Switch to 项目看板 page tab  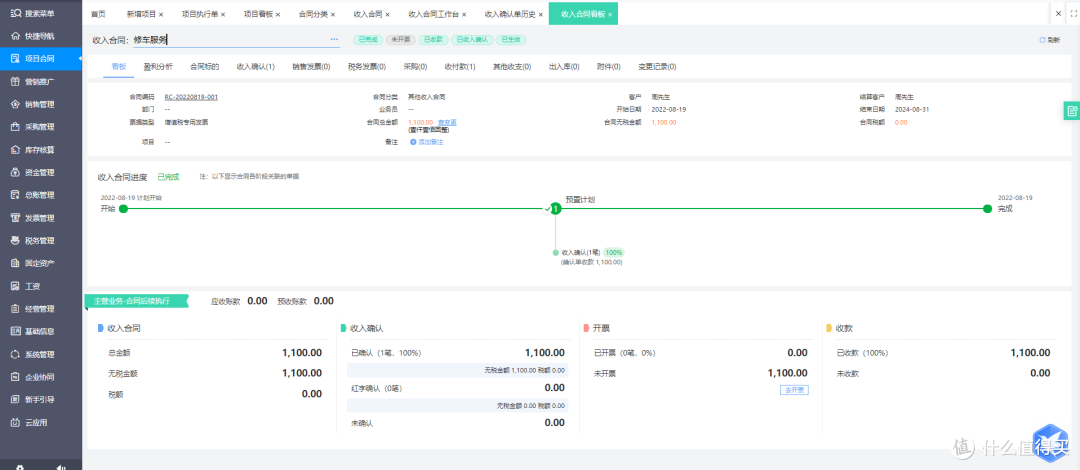coord(258,14)
